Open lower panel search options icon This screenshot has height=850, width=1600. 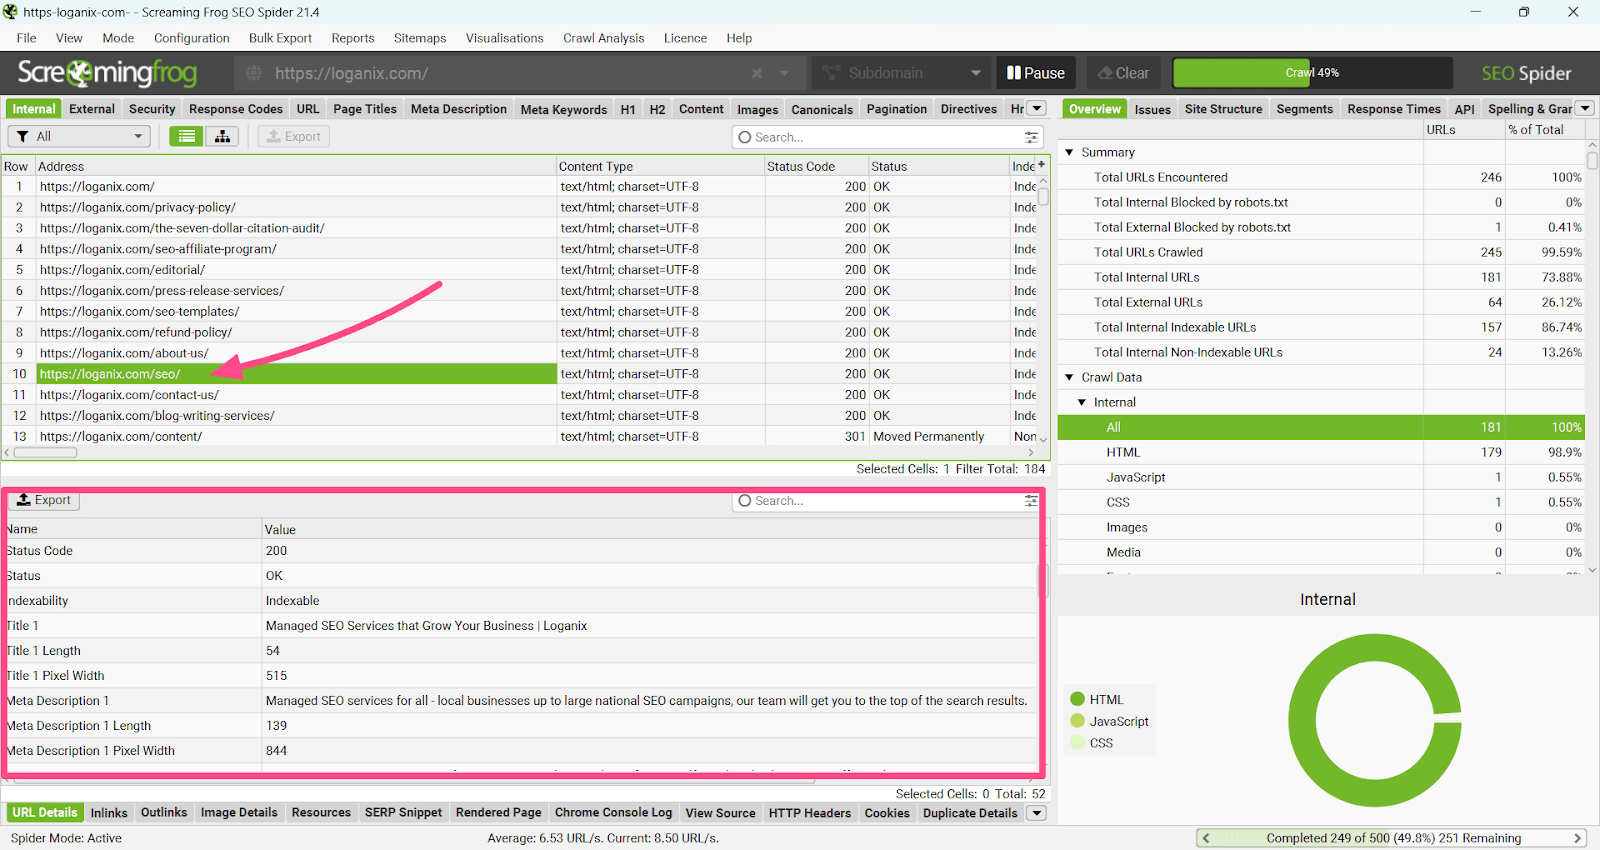[x=1031, y=501]
